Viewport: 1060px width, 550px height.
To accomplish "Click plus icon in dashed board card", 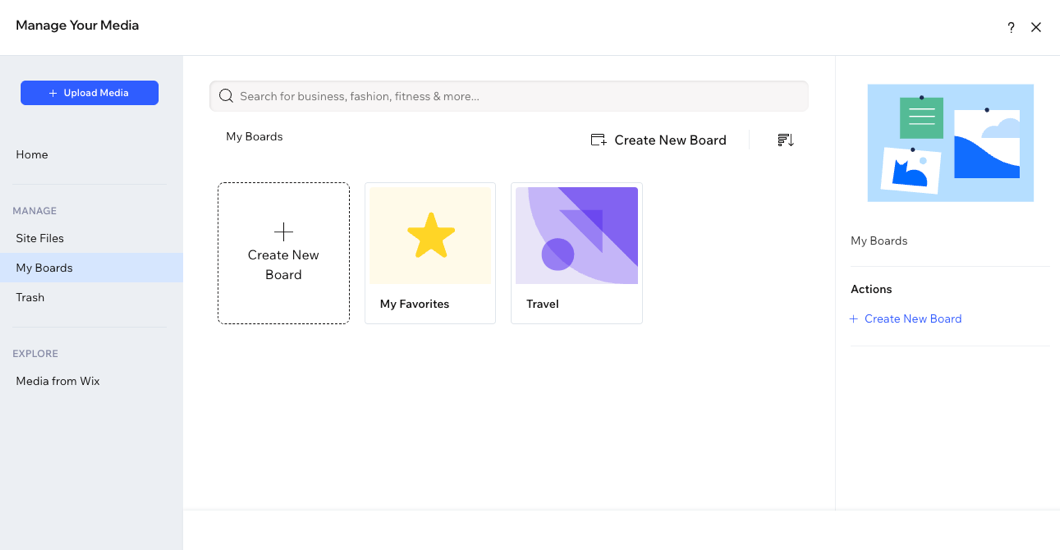I will point(284,232).
